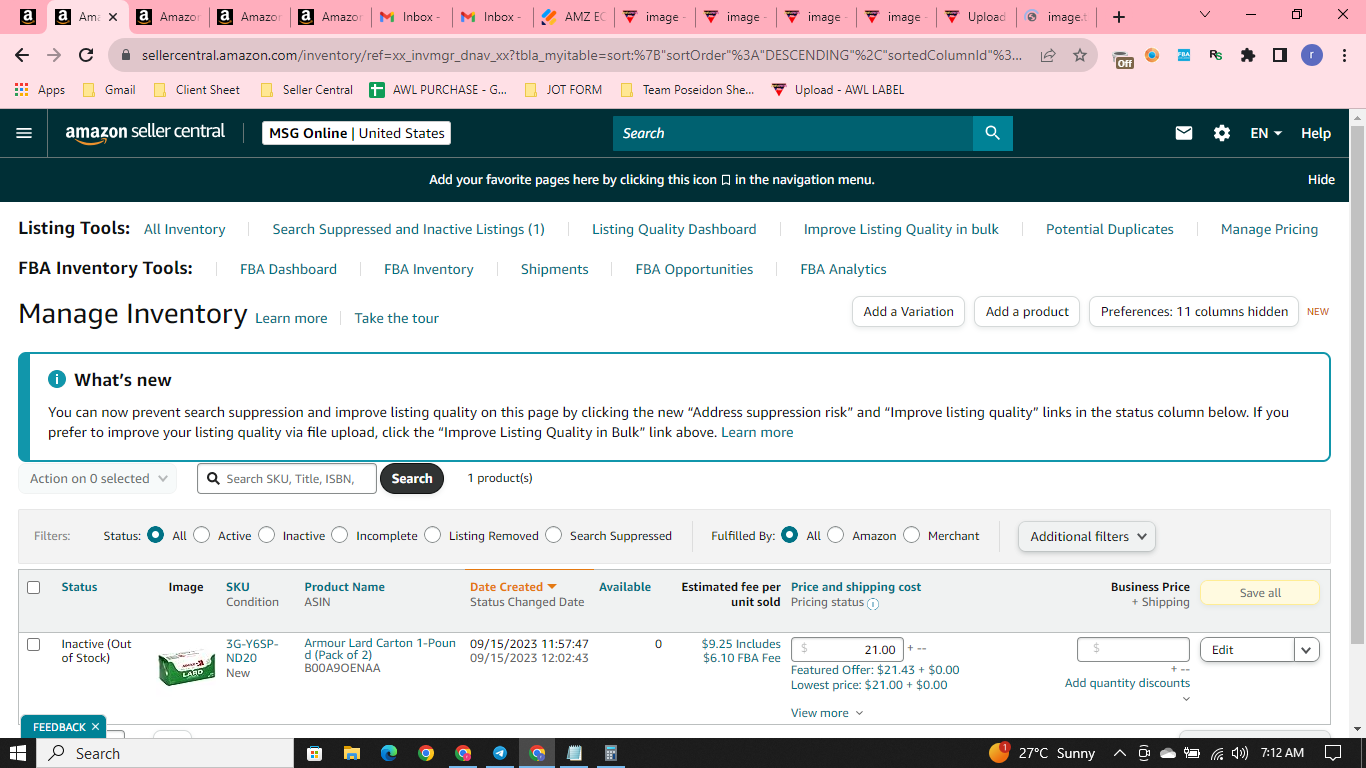Open the Help menu in Seller Central

coord(1316,133)
